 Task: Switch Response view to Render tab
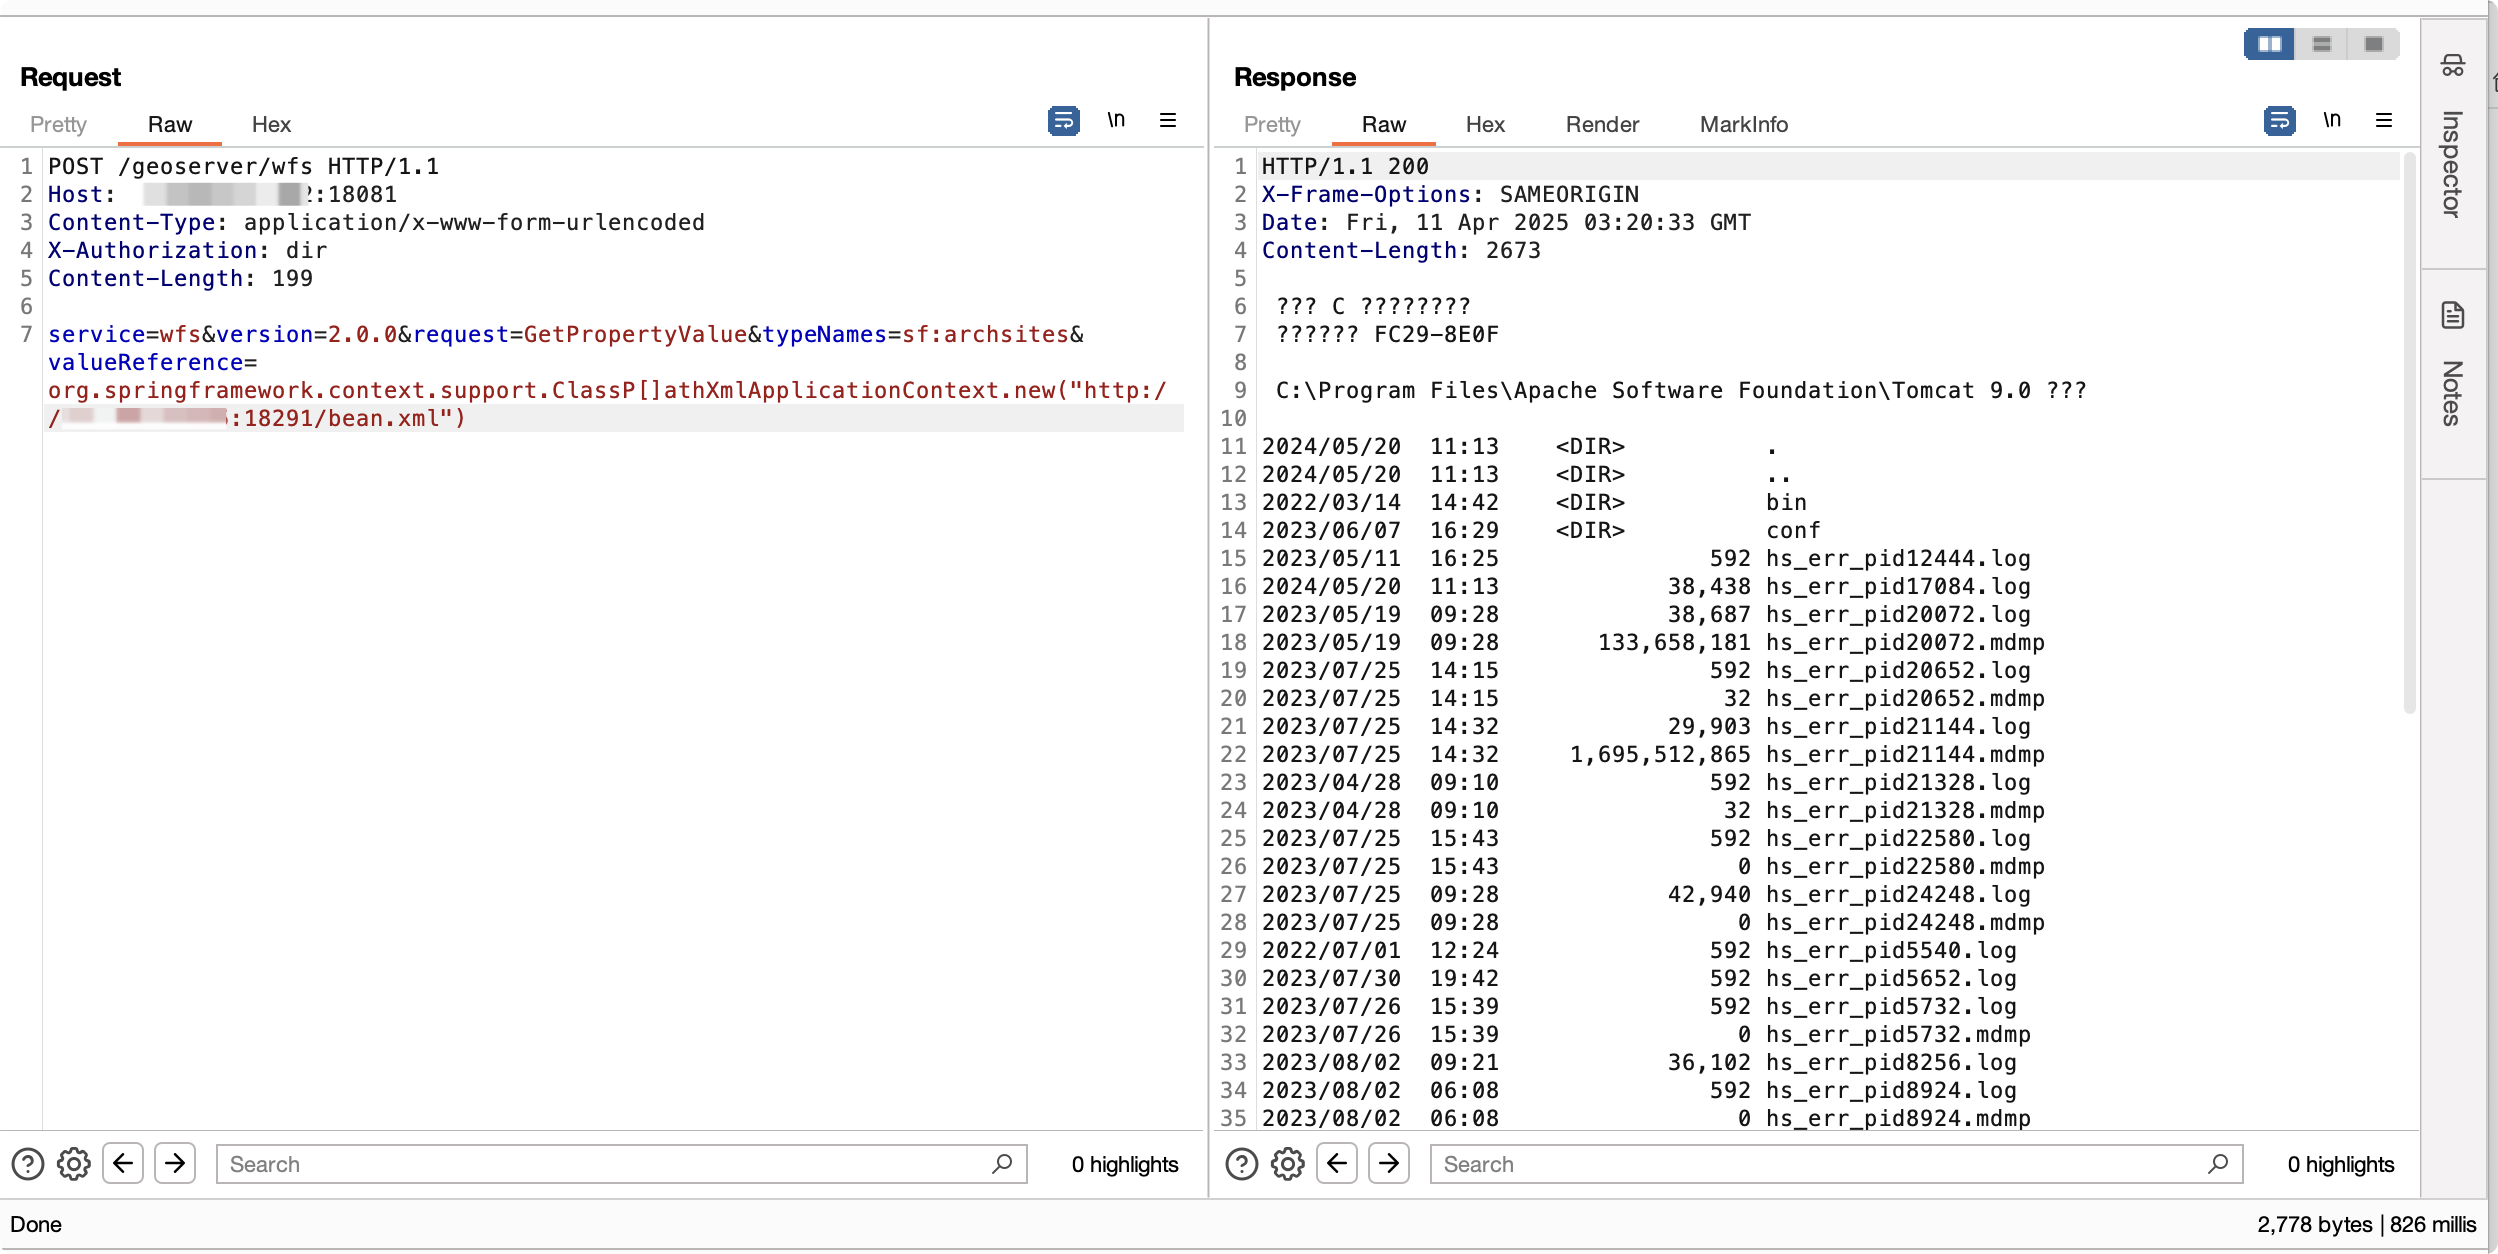tap(1602, 124)
